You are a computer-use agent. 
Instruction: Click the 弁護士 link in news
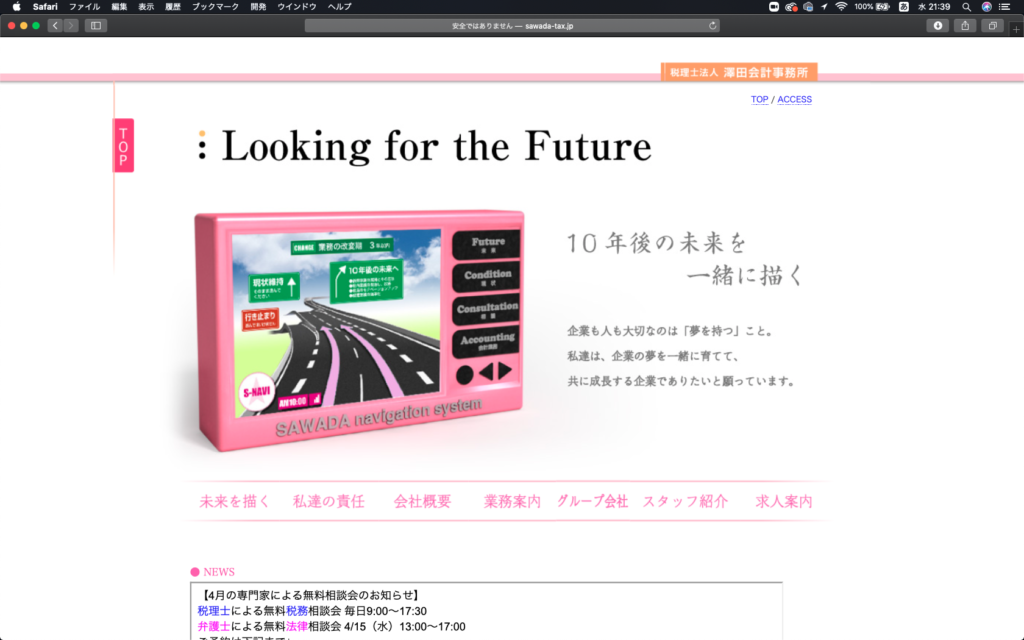click(214, 626)
